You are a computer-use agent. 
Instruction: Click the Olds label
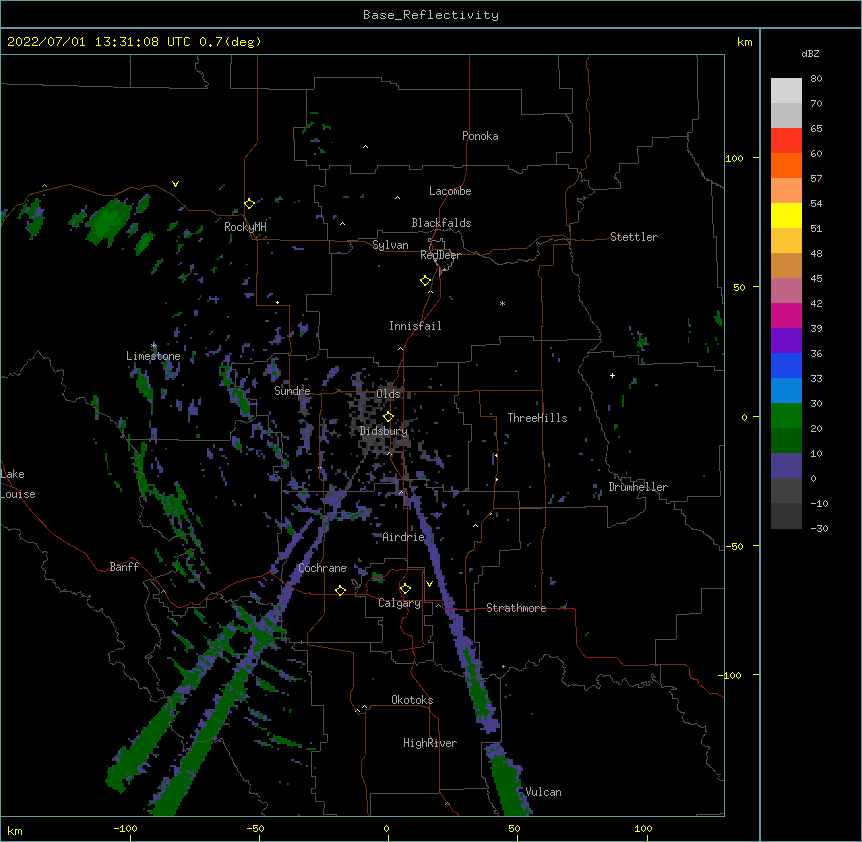pyautogui.click(x=388, y=394)
